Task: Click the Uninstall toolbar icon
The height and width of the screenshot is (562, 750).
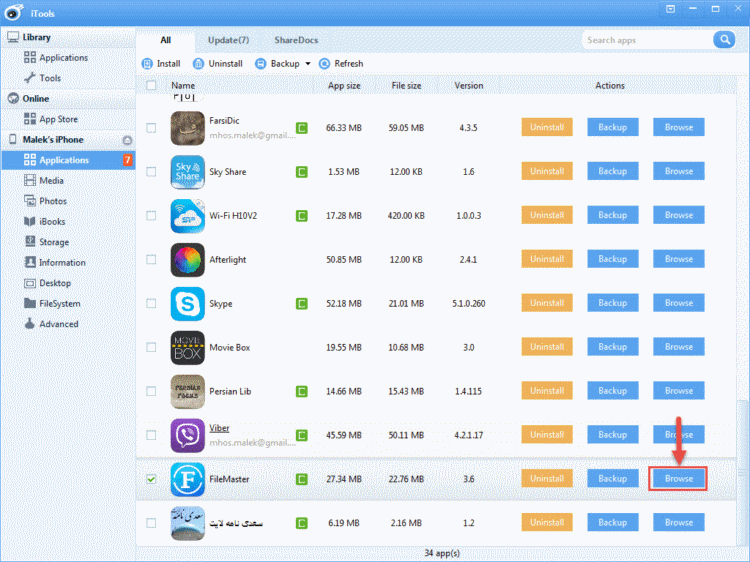Action: [198, 64]
